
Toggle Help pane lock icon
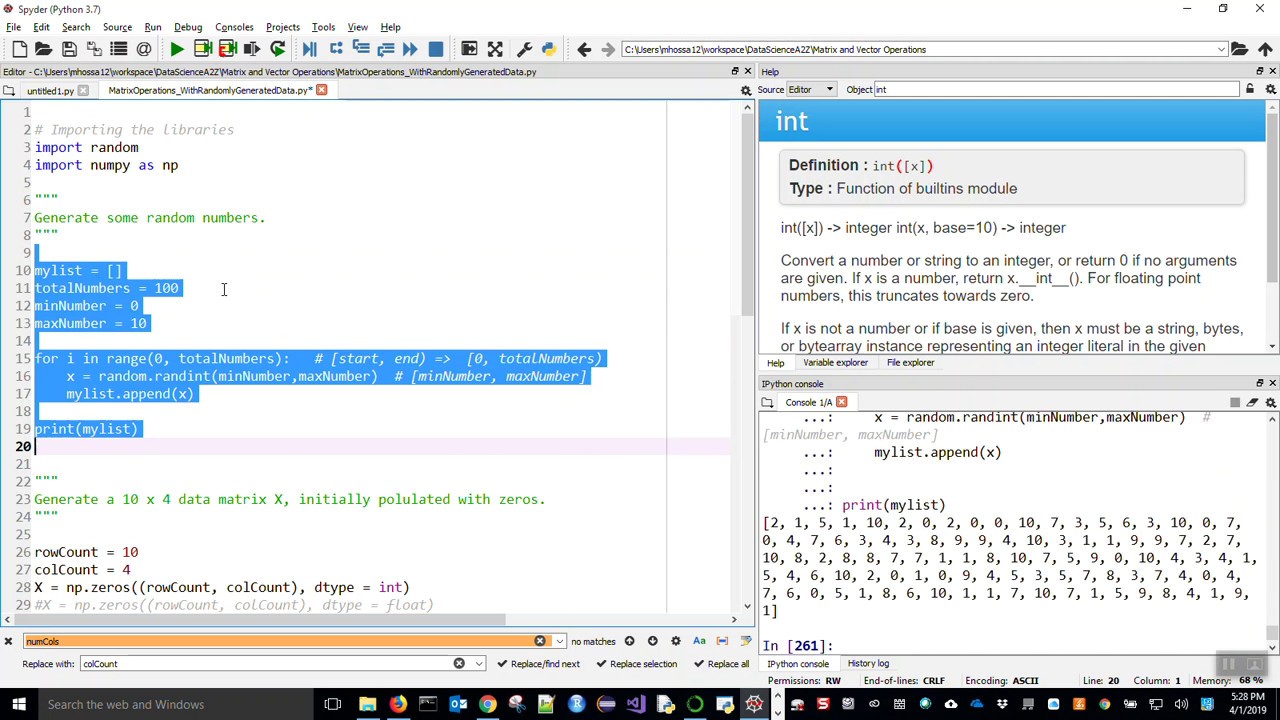[x=1249, y=89]
